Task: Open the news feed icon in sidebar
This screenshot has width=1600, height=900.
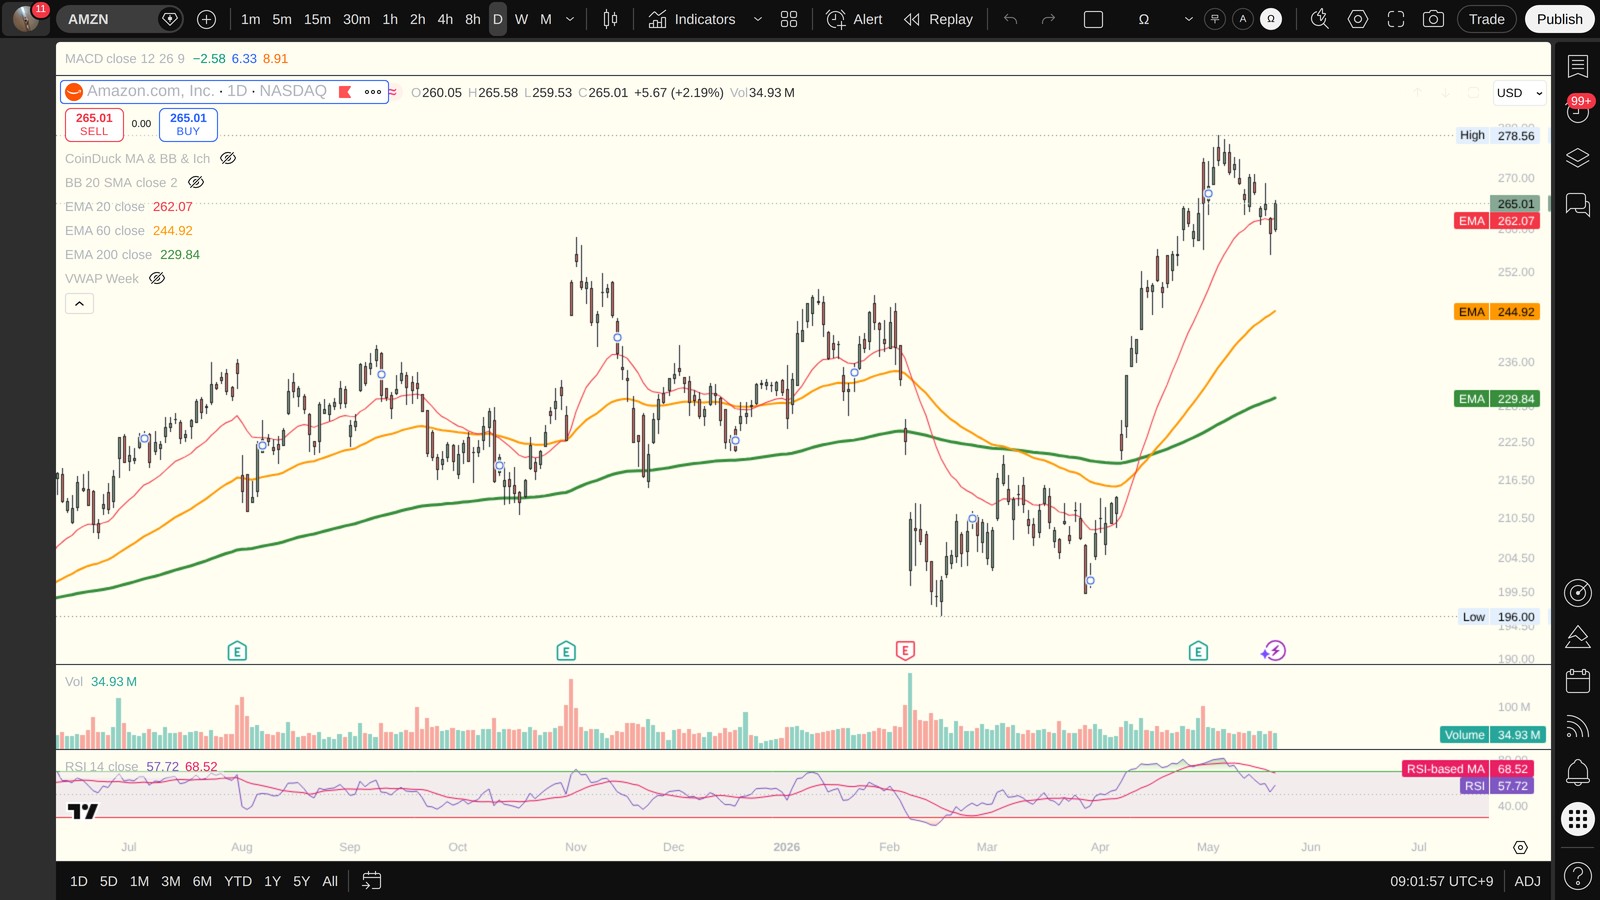Action: [x=1578, y=727]
